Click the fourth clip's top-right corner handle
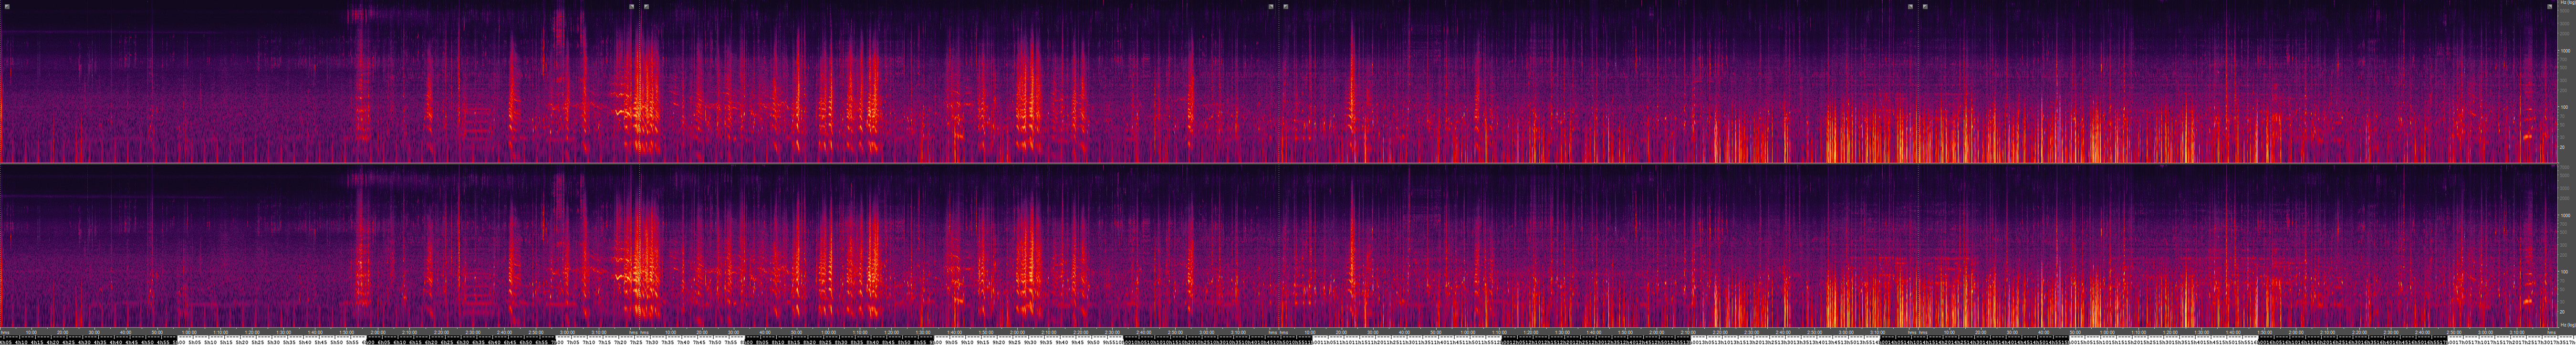Viewport: 2576px width, 345px height. tap(2549, 6)
